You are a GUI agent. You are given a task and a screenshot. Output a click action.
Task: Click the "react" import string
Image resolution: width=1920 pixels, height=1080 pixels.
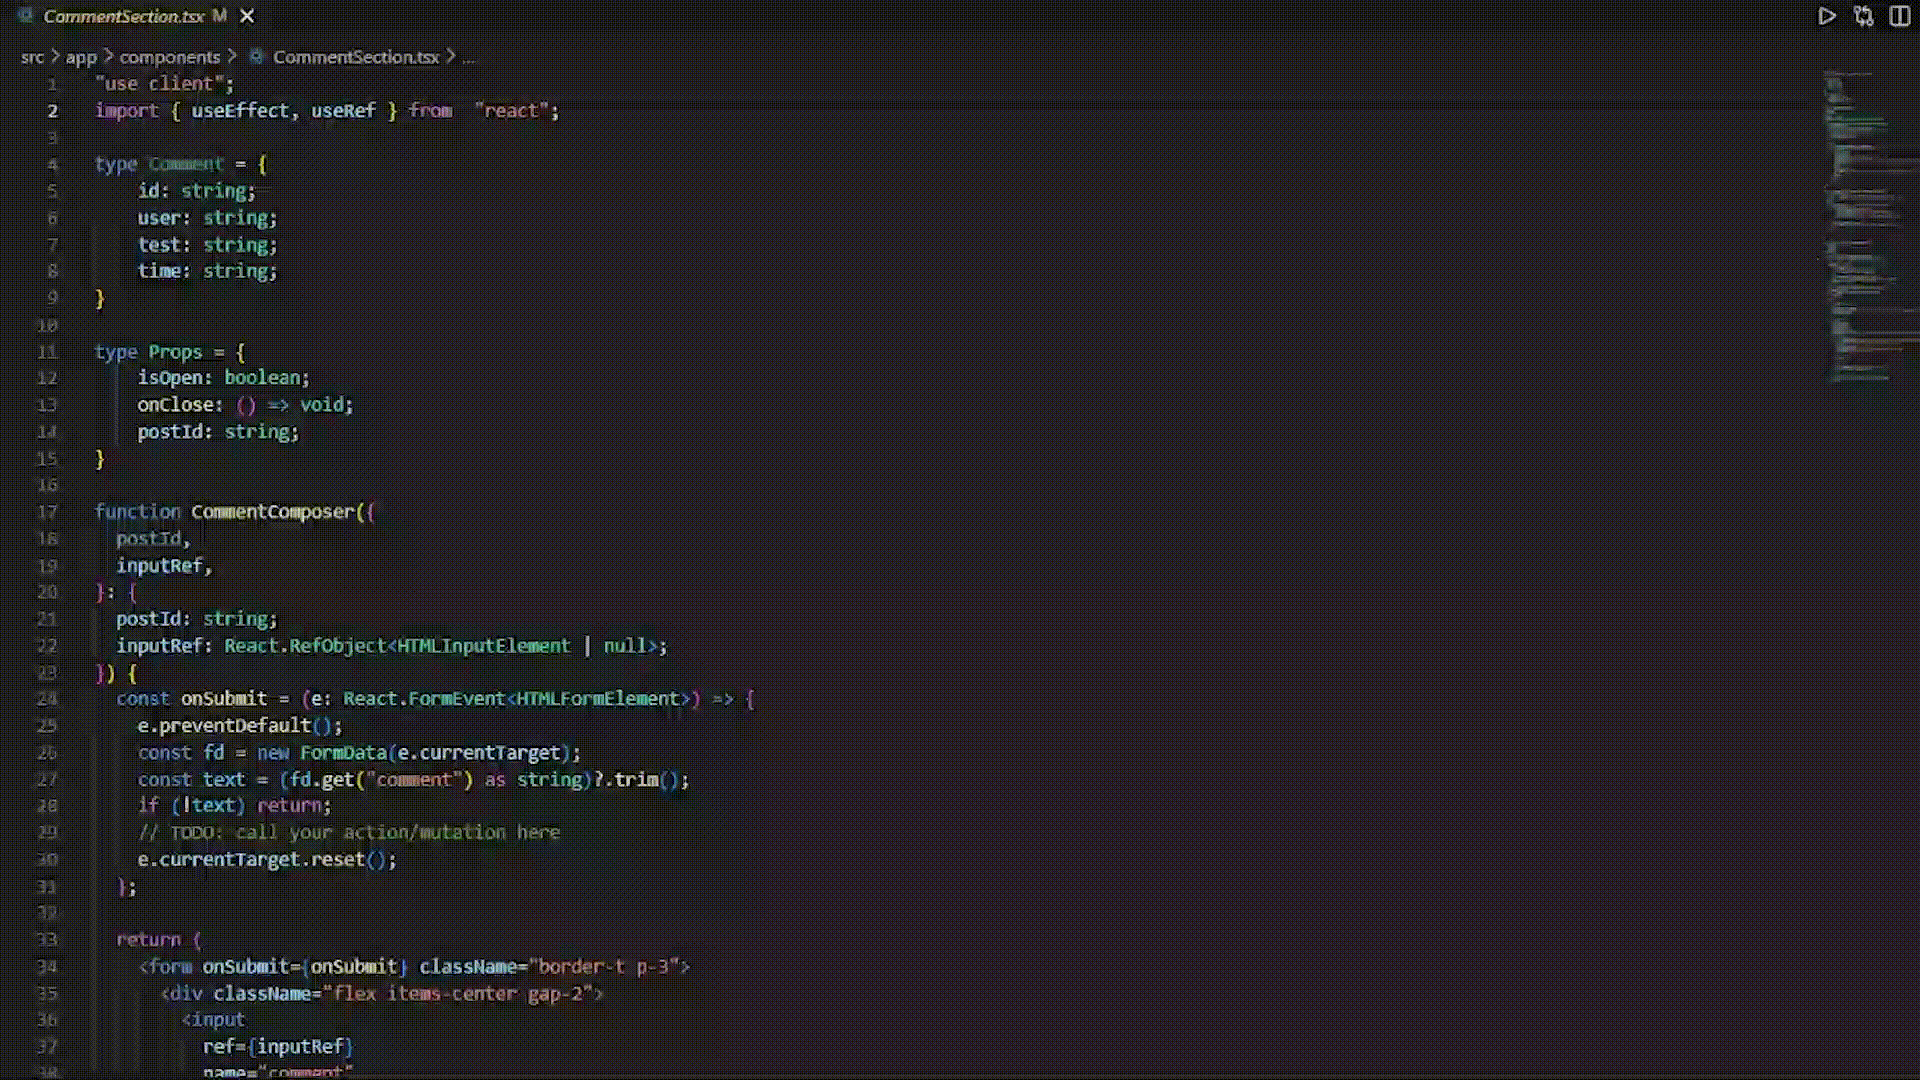coord(511,111)
